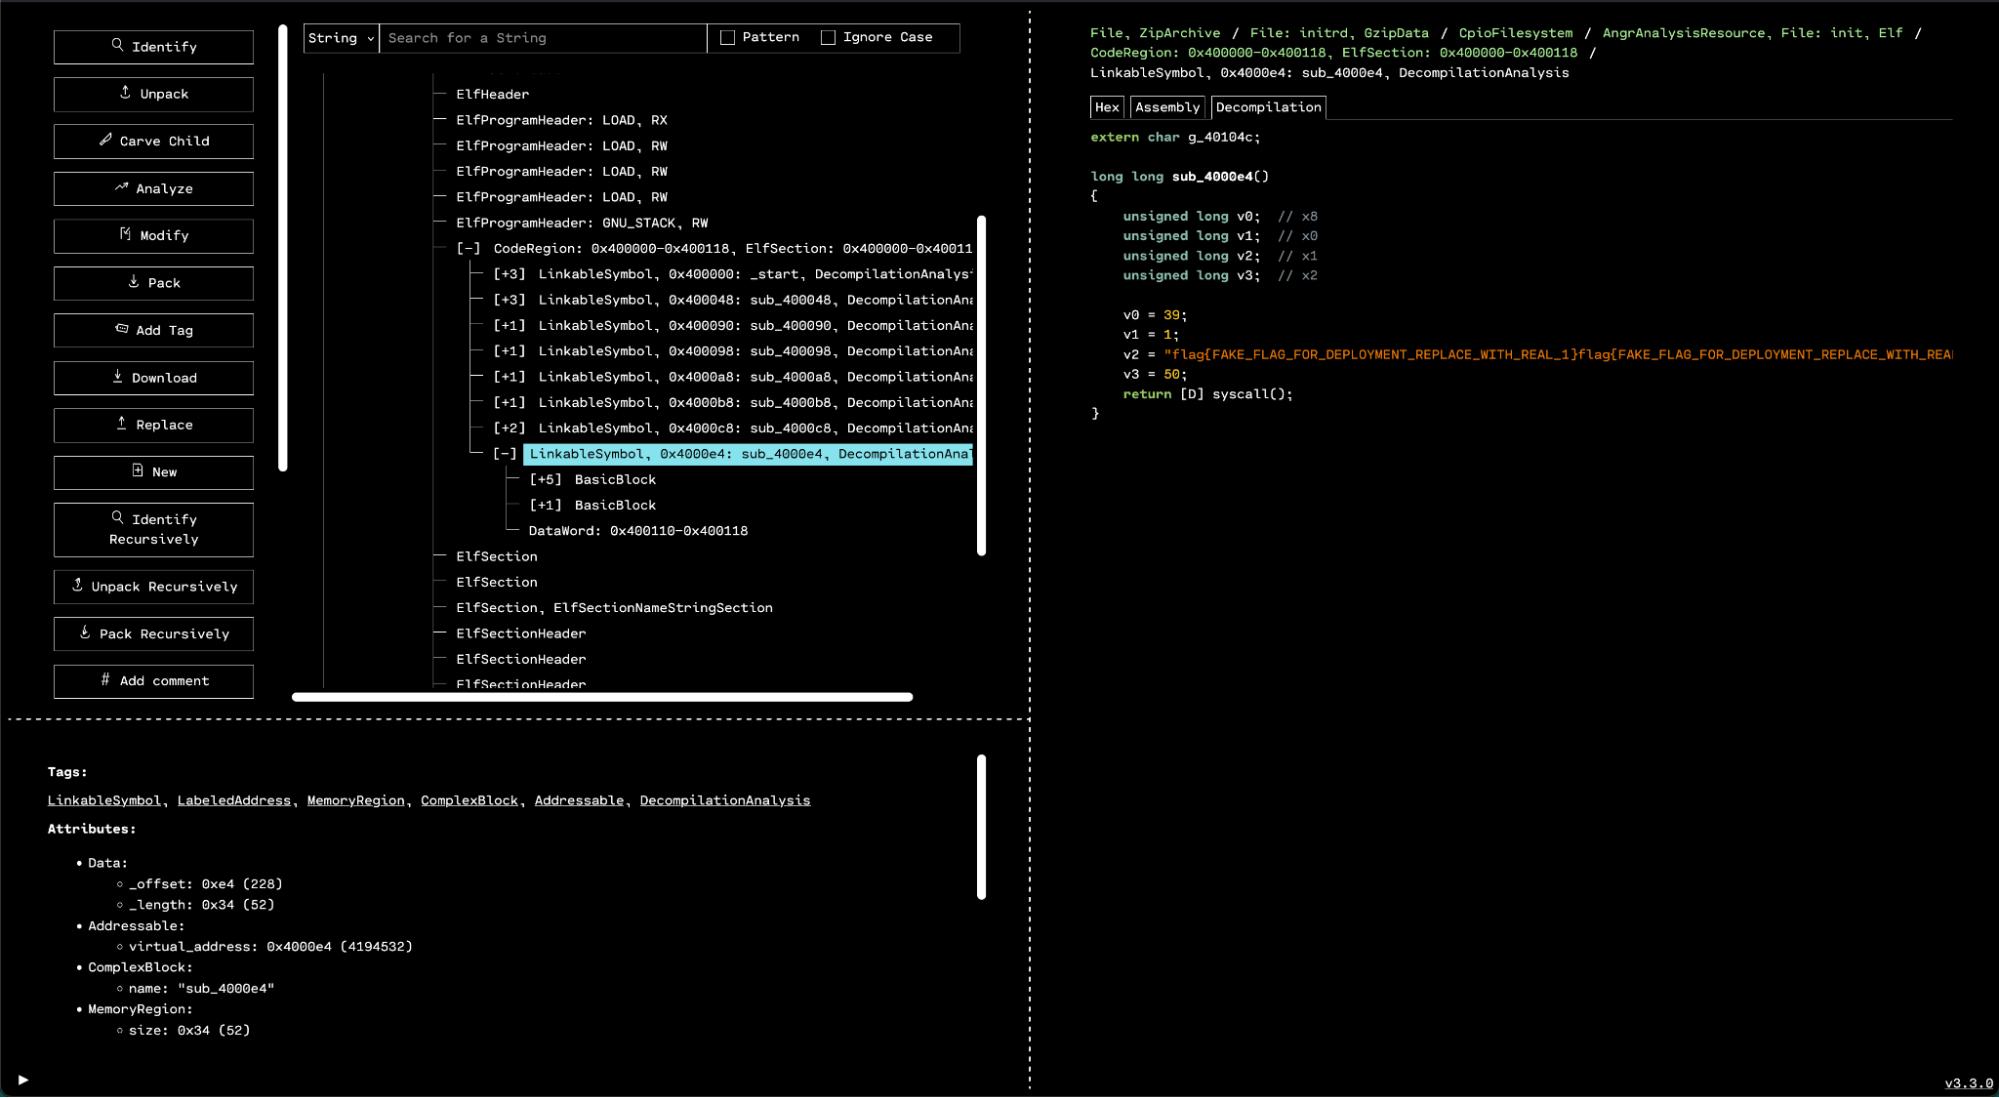Open the ComplexBlock tag link
This screenshot has height=1098, width=1999.
(469, 800)
